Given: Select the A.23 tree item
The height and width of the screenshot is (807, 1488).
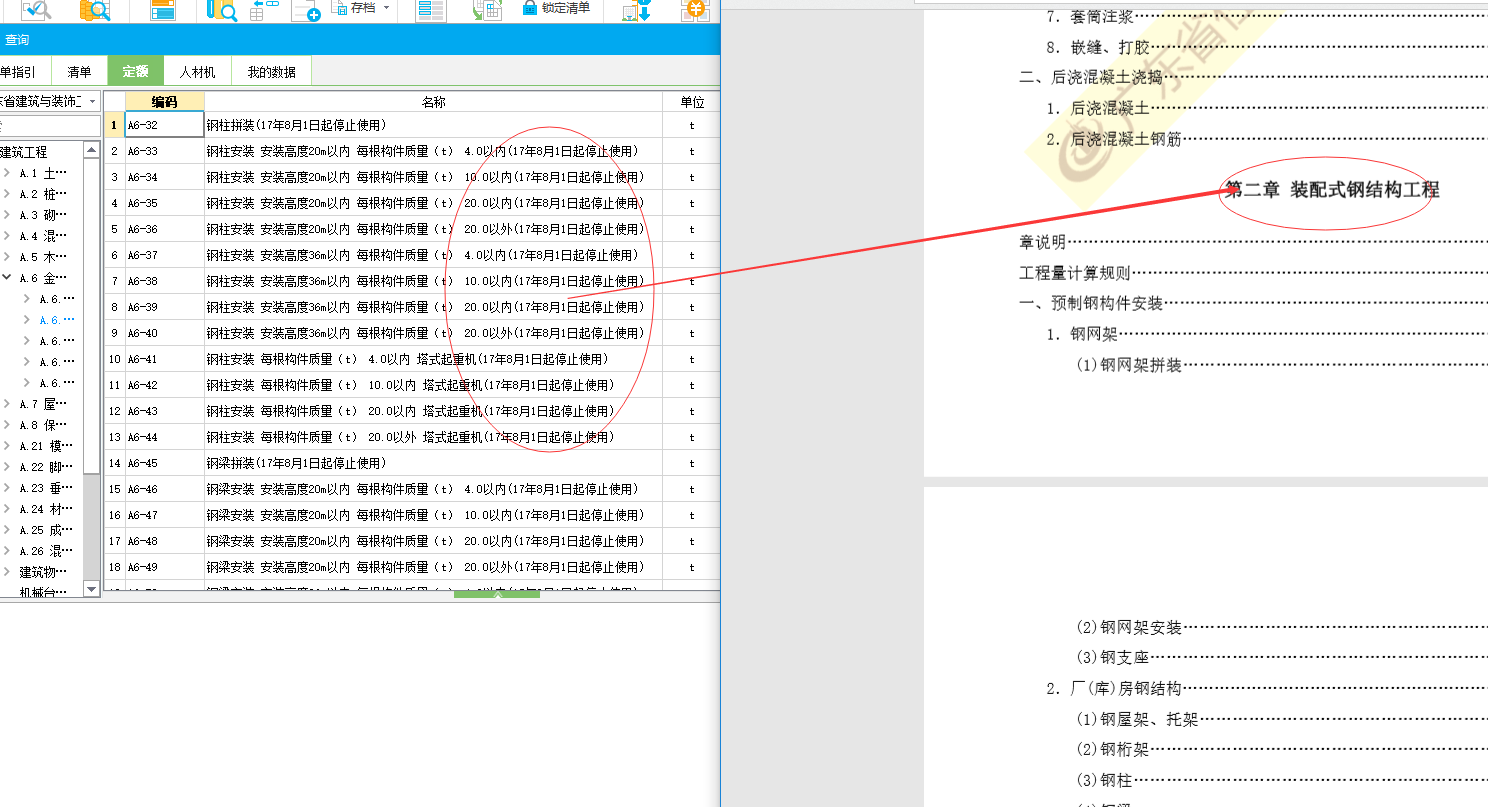Looking at the screenshot, I should pos(46,488).
